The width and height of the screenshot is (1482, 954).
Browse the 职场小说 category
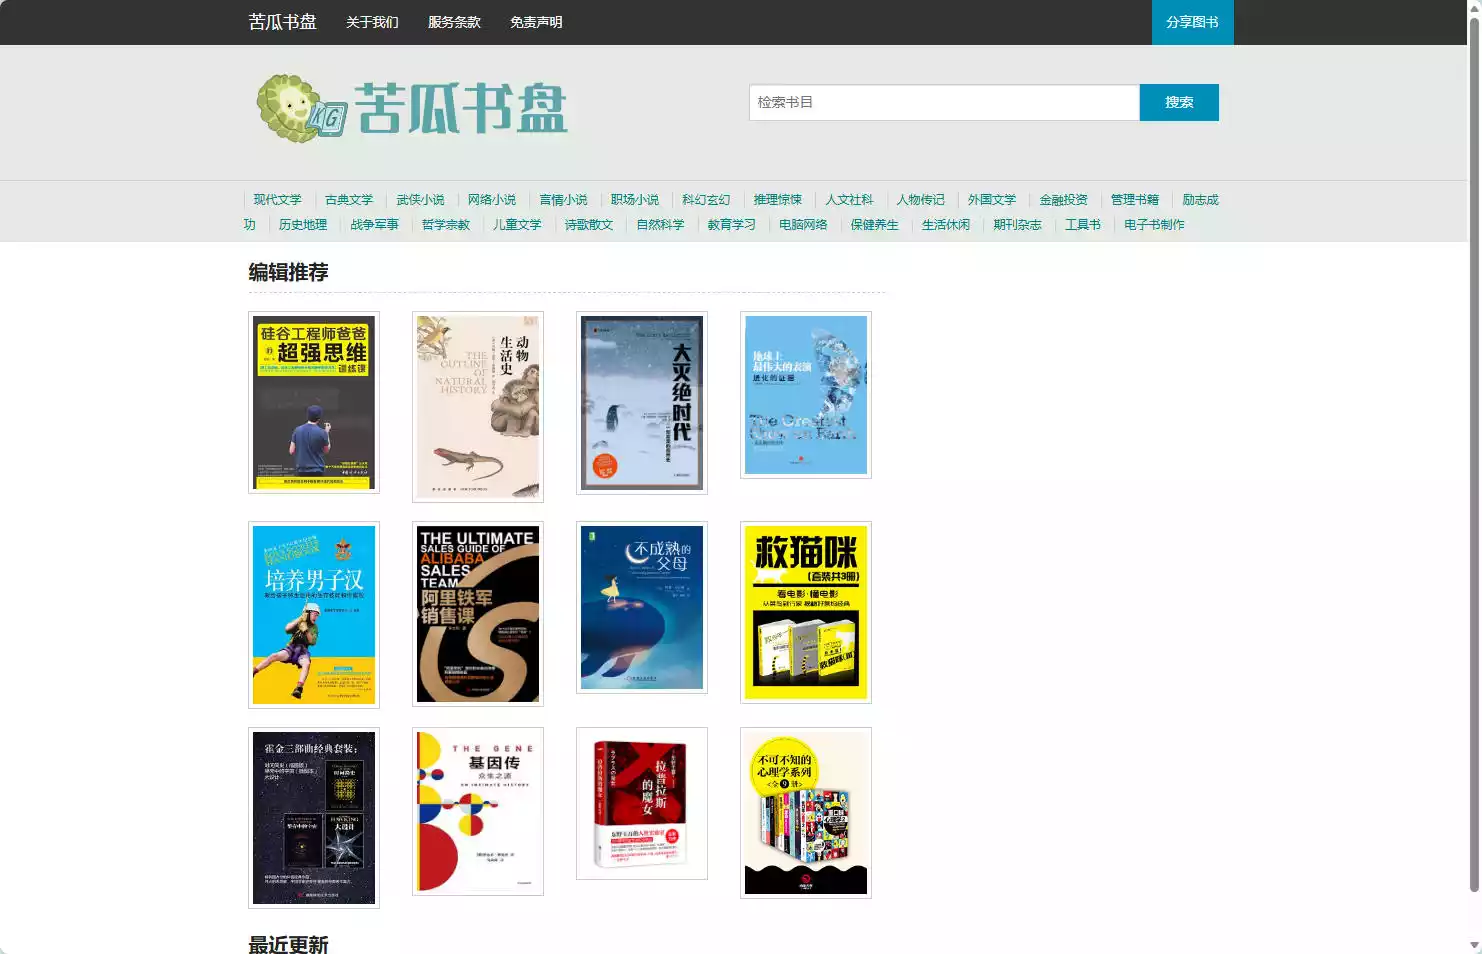point(635,200)
